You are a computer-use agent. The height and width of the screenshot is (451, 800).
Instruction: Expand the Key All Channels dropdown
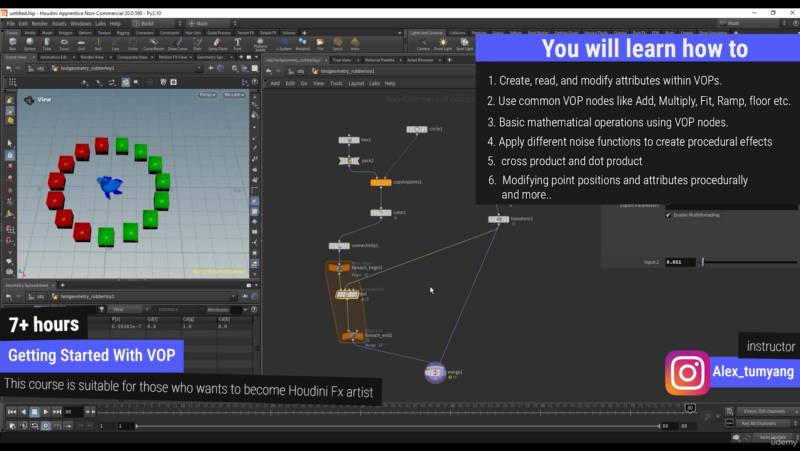[x=767, y=423]
